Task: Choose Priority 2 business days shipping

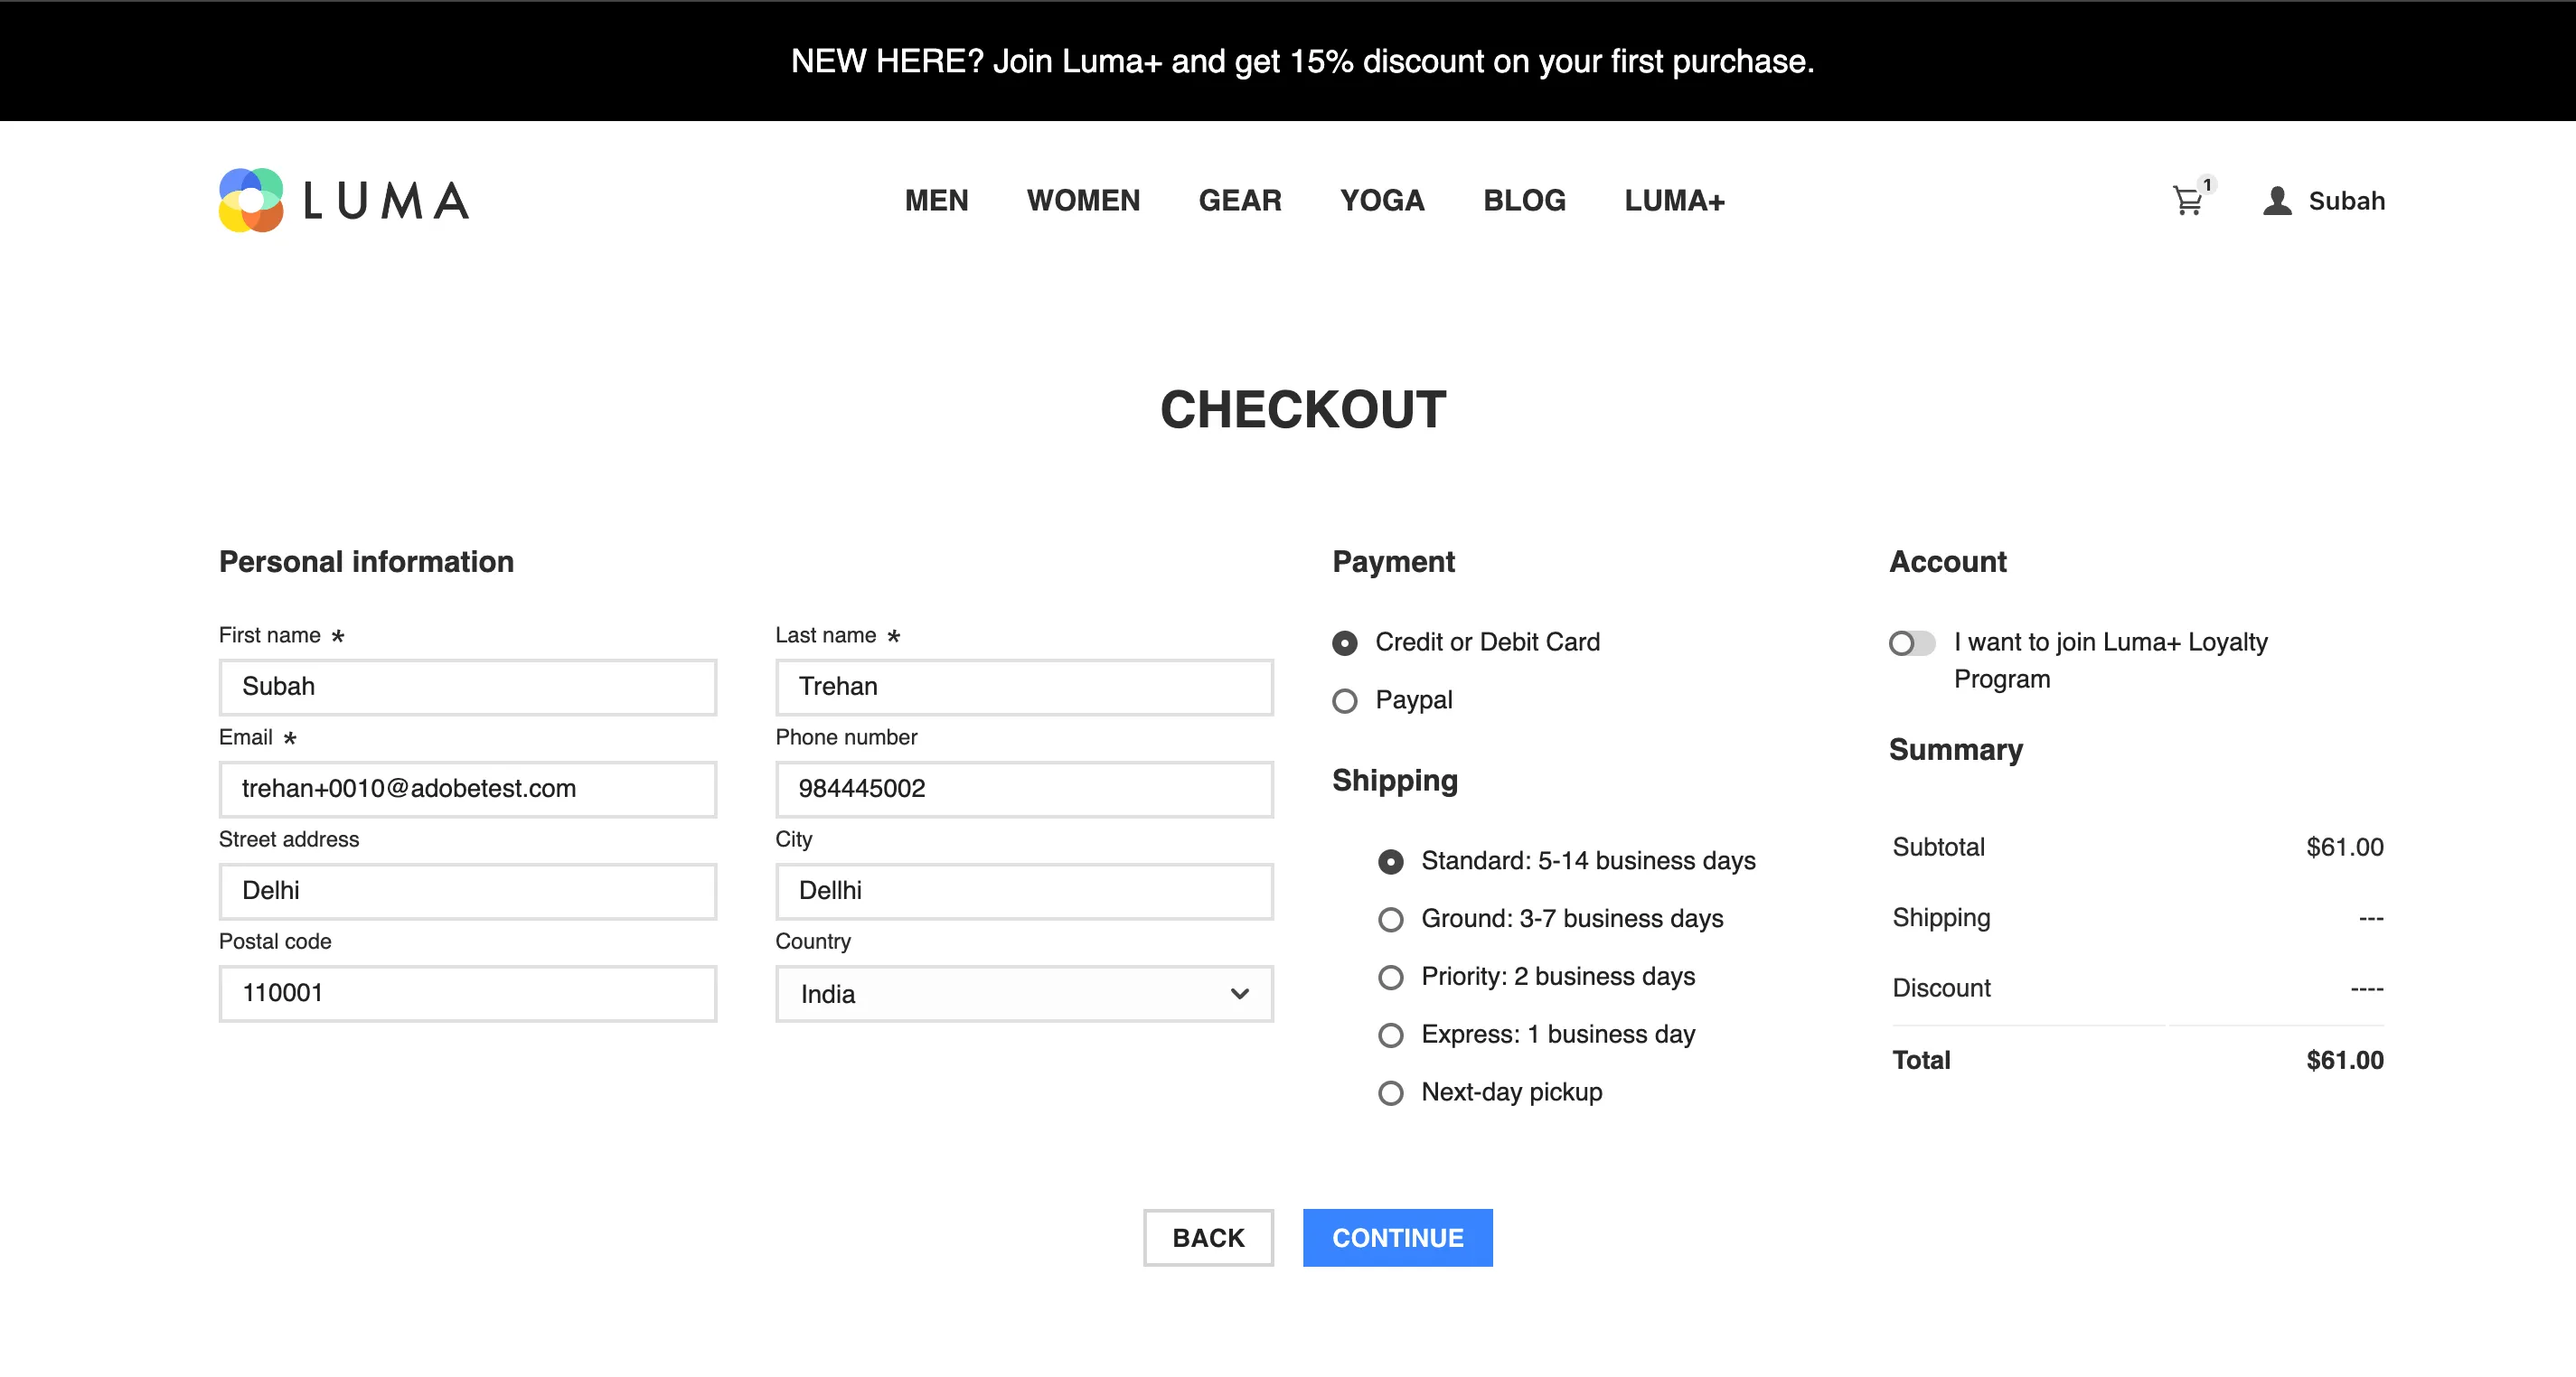Action: pos(1391,977)
